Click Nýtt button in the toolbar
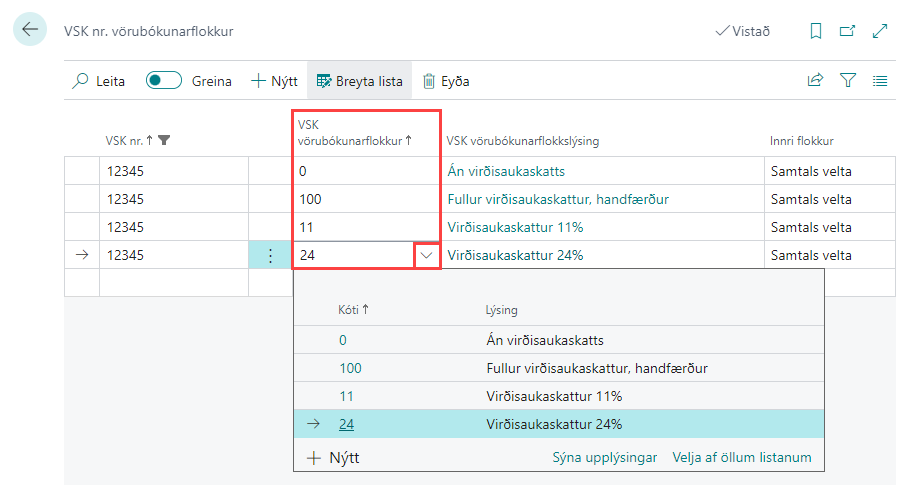This screenshot has width=900, height=485. [274, 81]
